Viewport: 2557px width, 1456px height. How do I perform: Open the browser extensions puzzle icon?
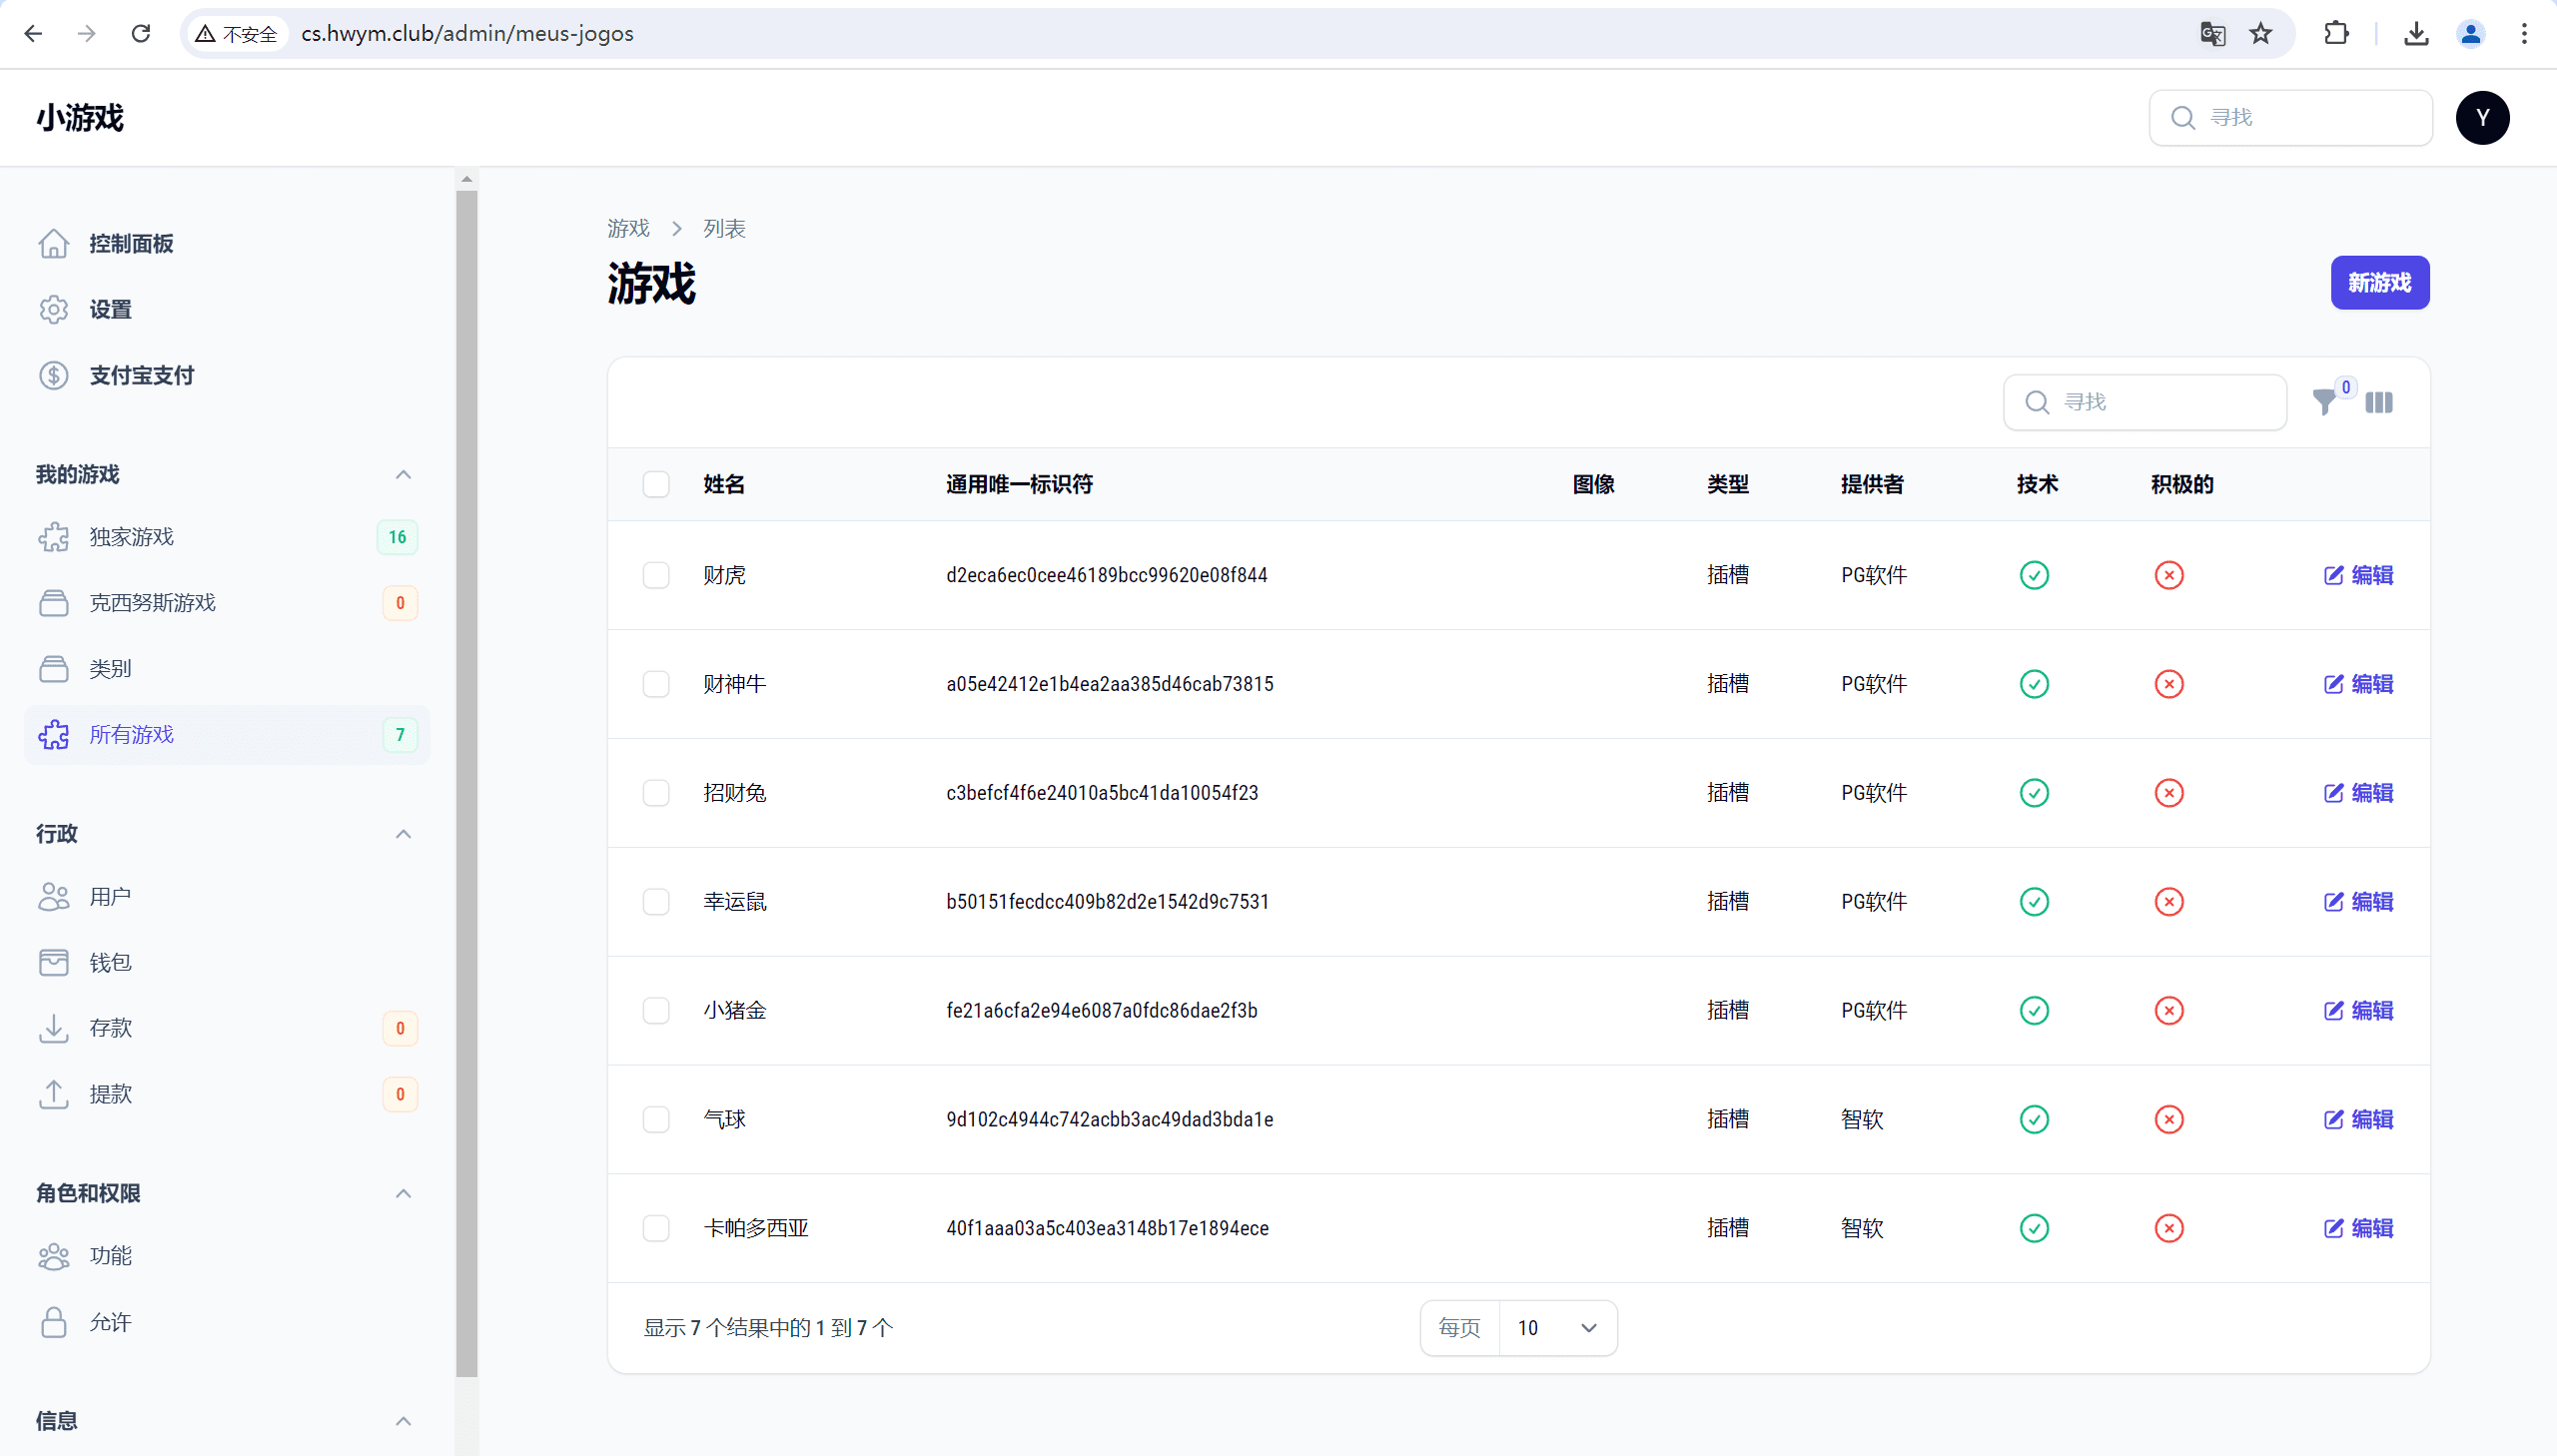[x=2336, y=34]
